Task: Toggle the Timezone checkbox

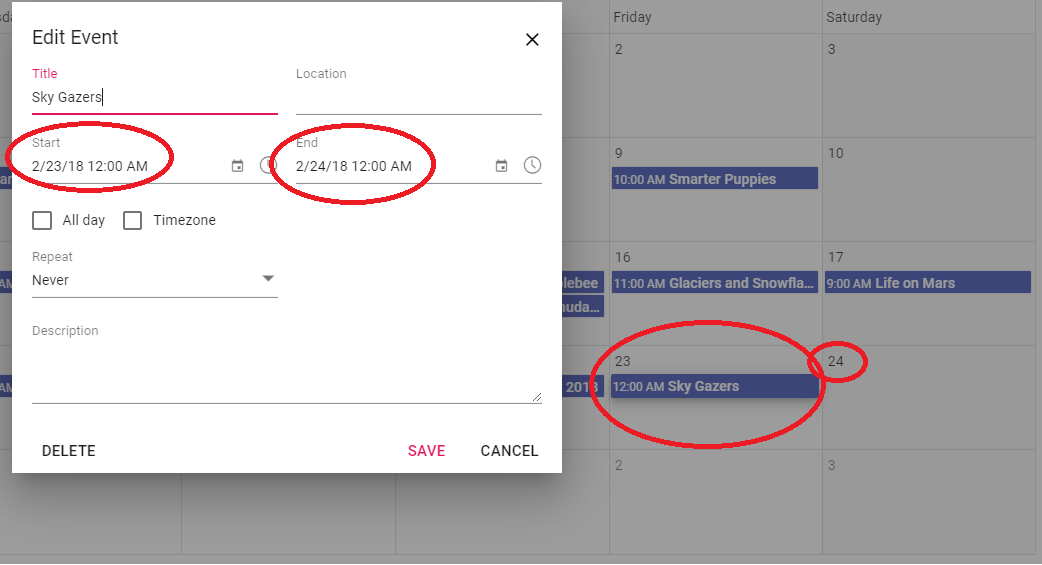Action: click(132, 220)
